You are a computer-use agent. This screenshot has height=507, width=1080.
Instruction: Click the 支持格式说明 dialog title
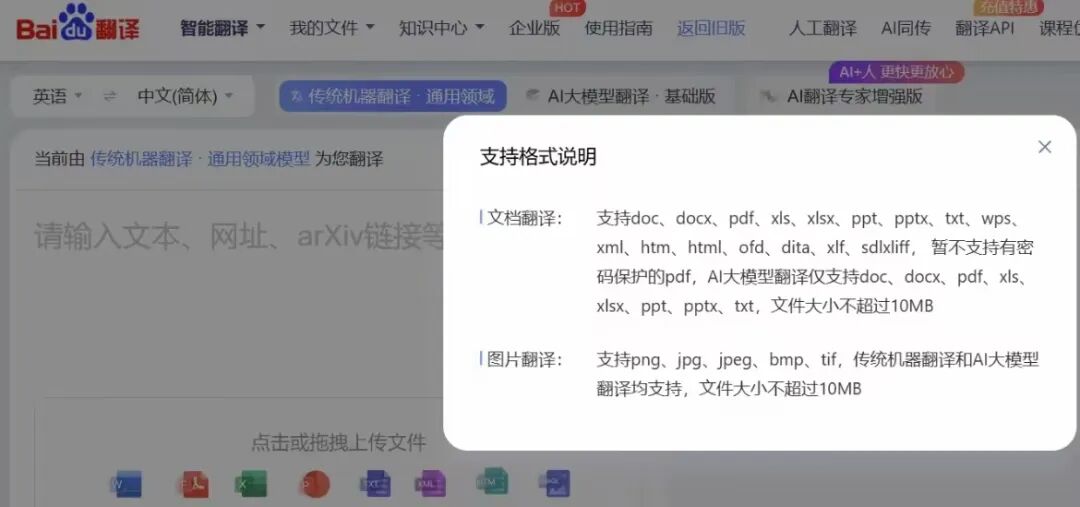(x=538, y=157)
